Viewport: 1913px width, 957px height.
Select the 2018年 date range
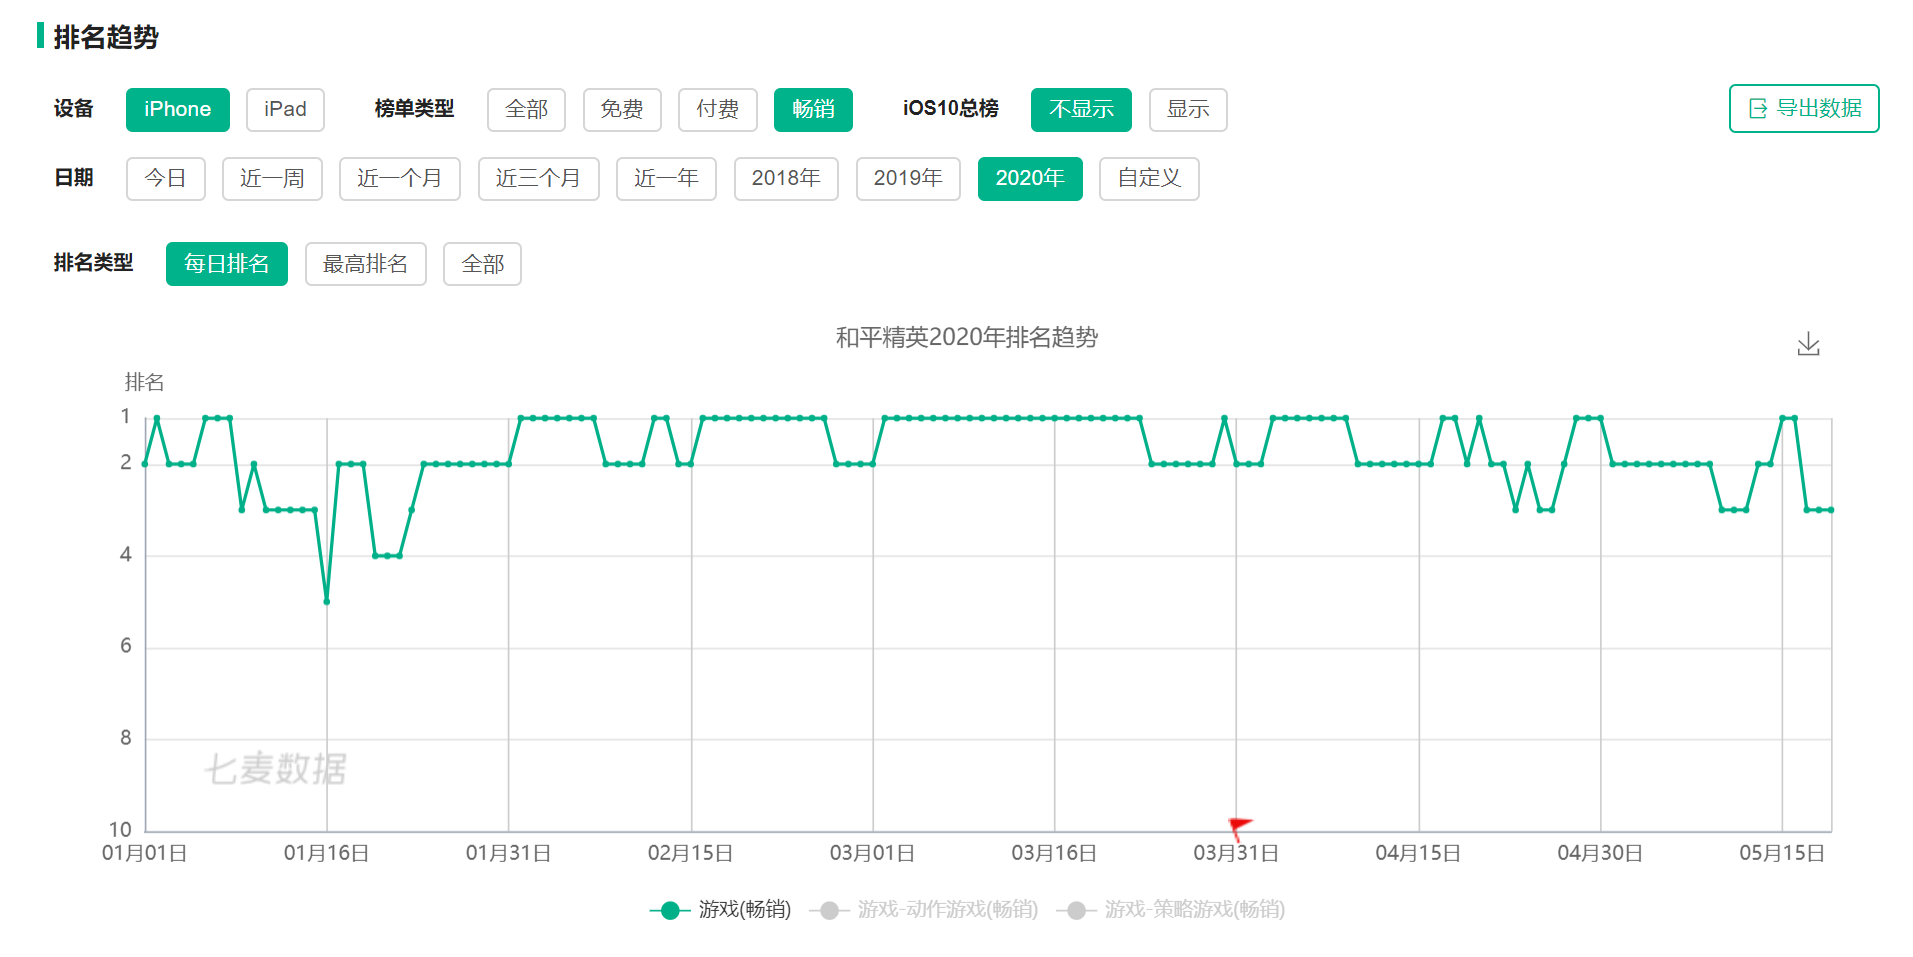(786, 178)
